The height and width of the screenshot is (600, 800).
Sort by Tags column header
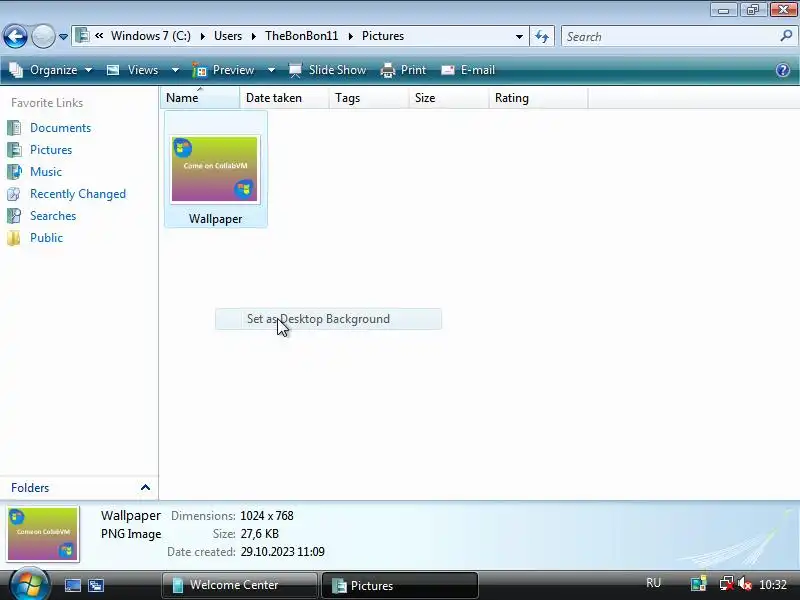368,98
